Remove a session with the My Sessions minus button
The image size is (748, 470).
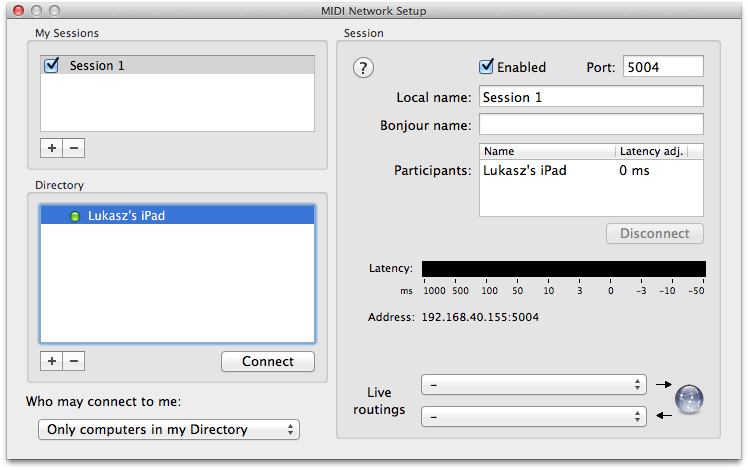tap(74, 148)
